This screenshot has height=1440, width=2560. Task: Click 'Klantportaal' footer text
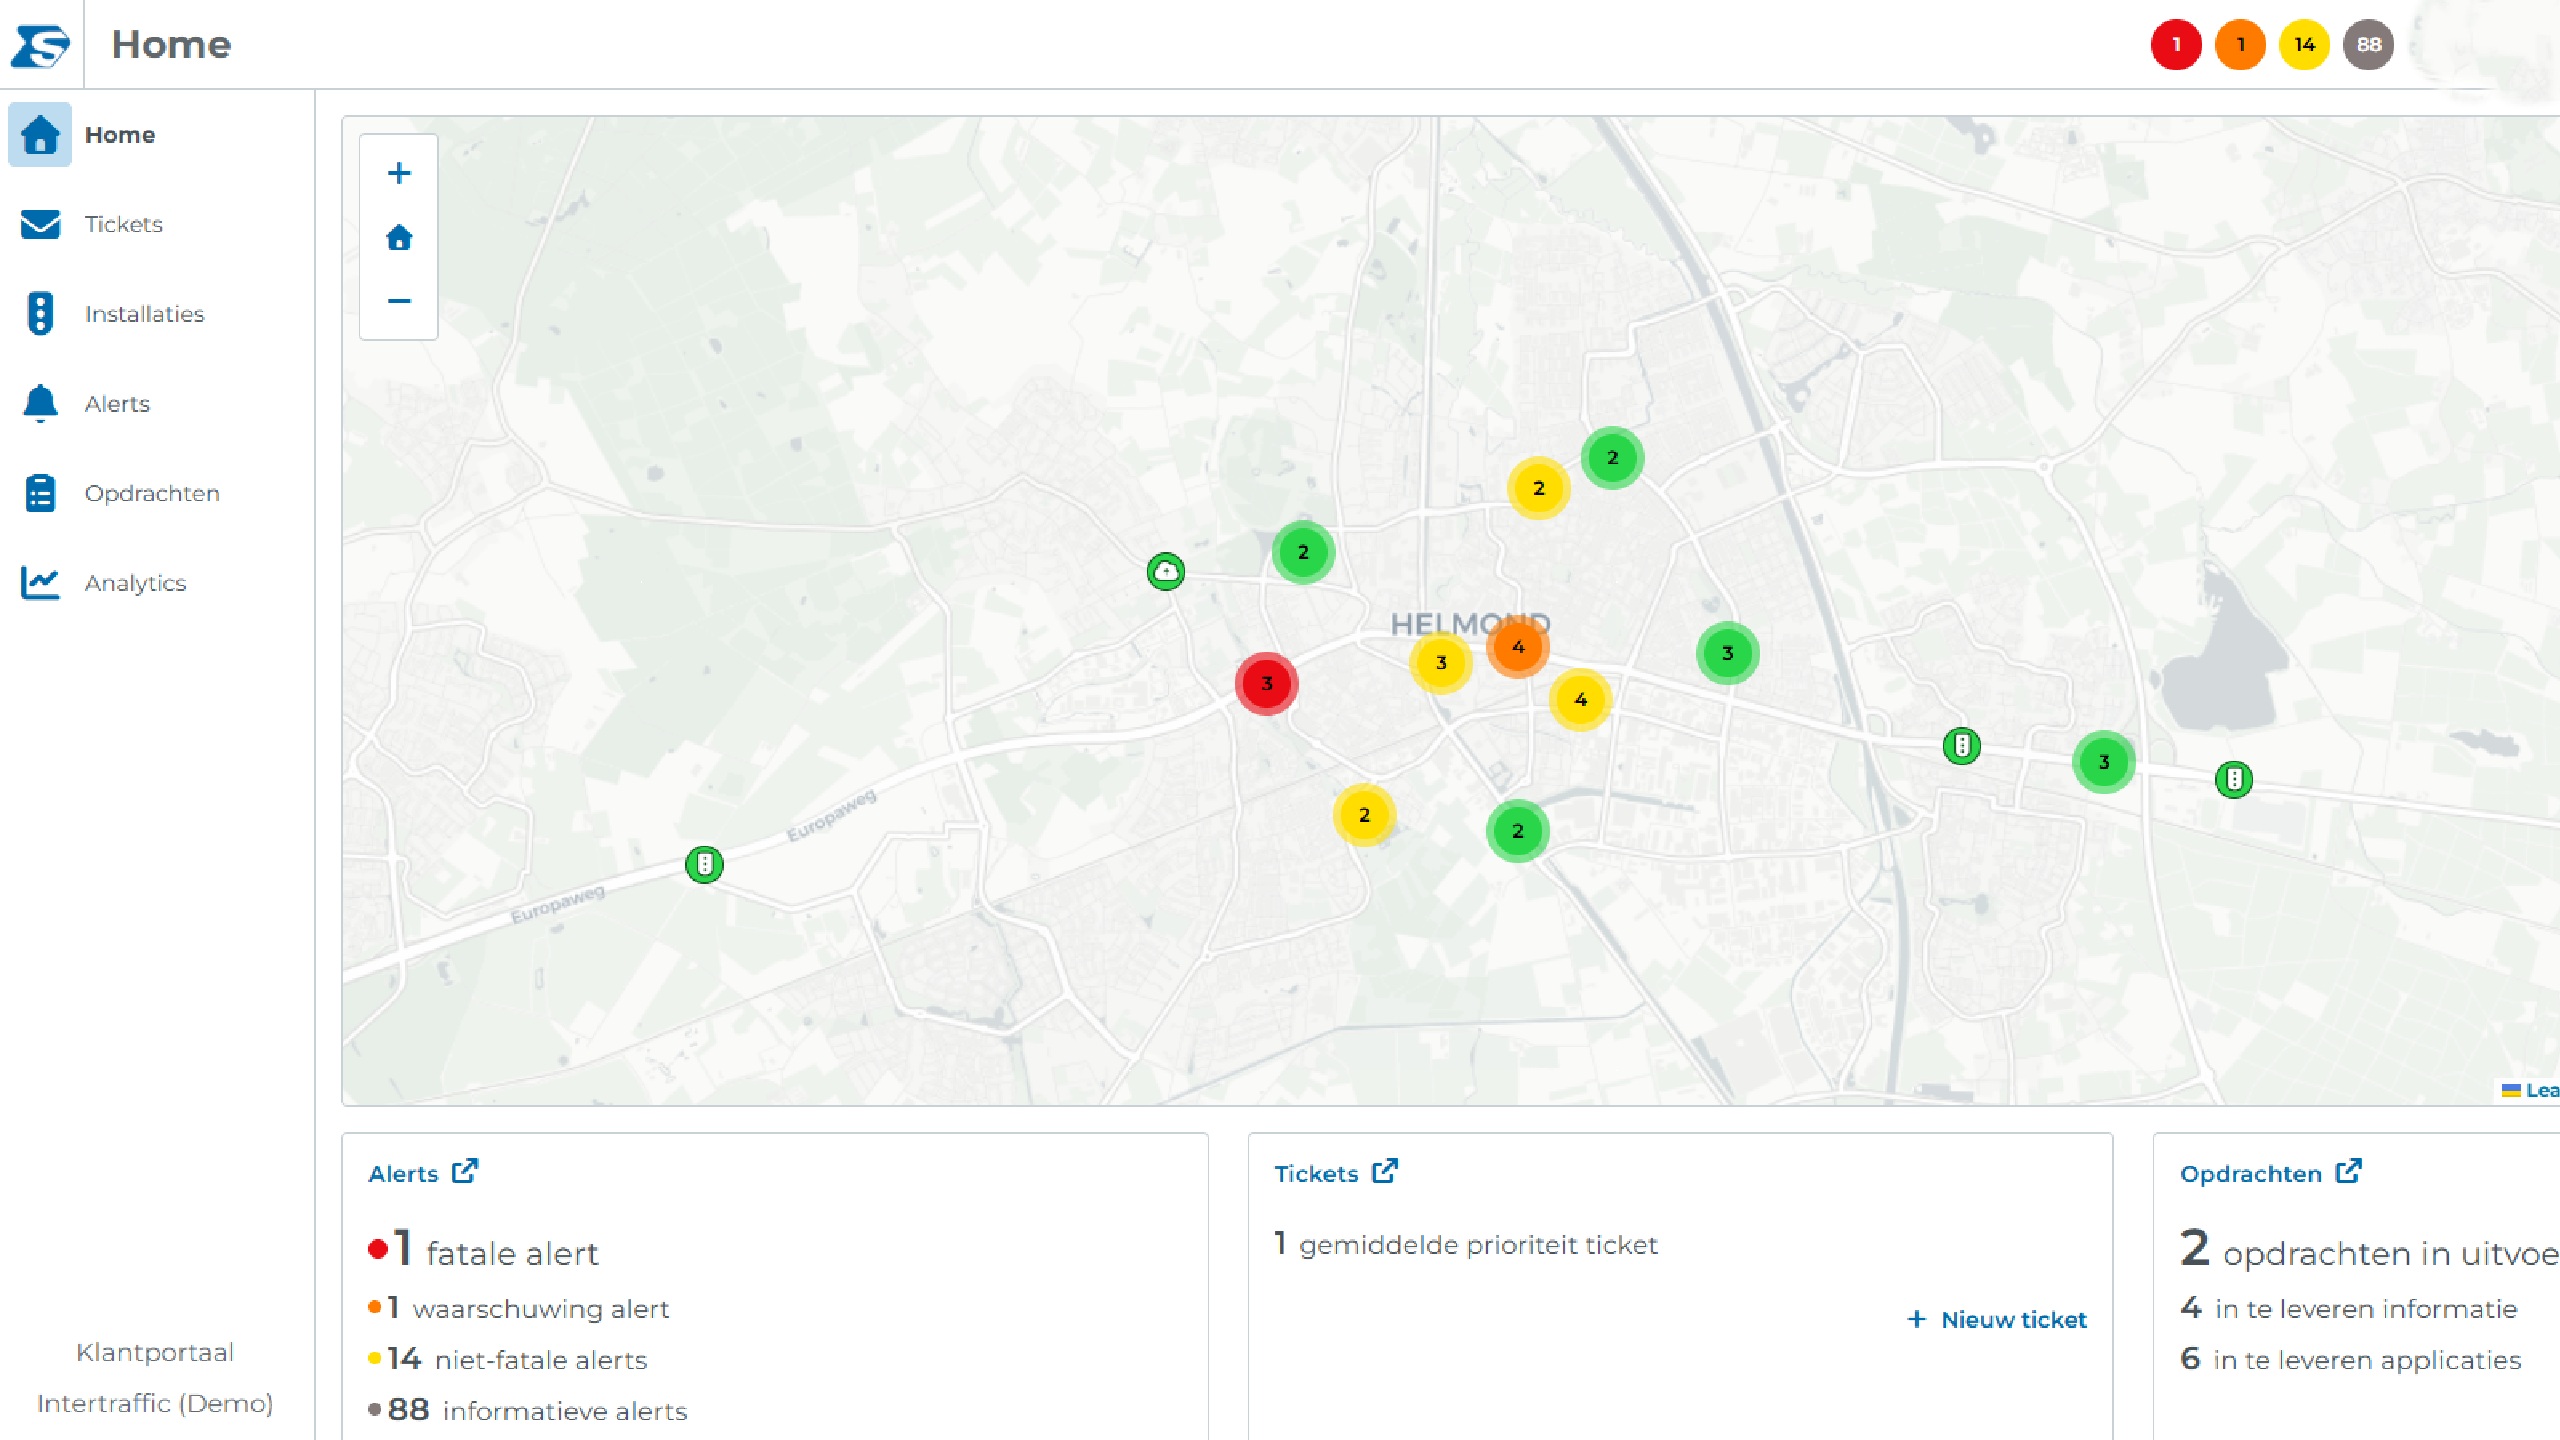[155, 1353]
